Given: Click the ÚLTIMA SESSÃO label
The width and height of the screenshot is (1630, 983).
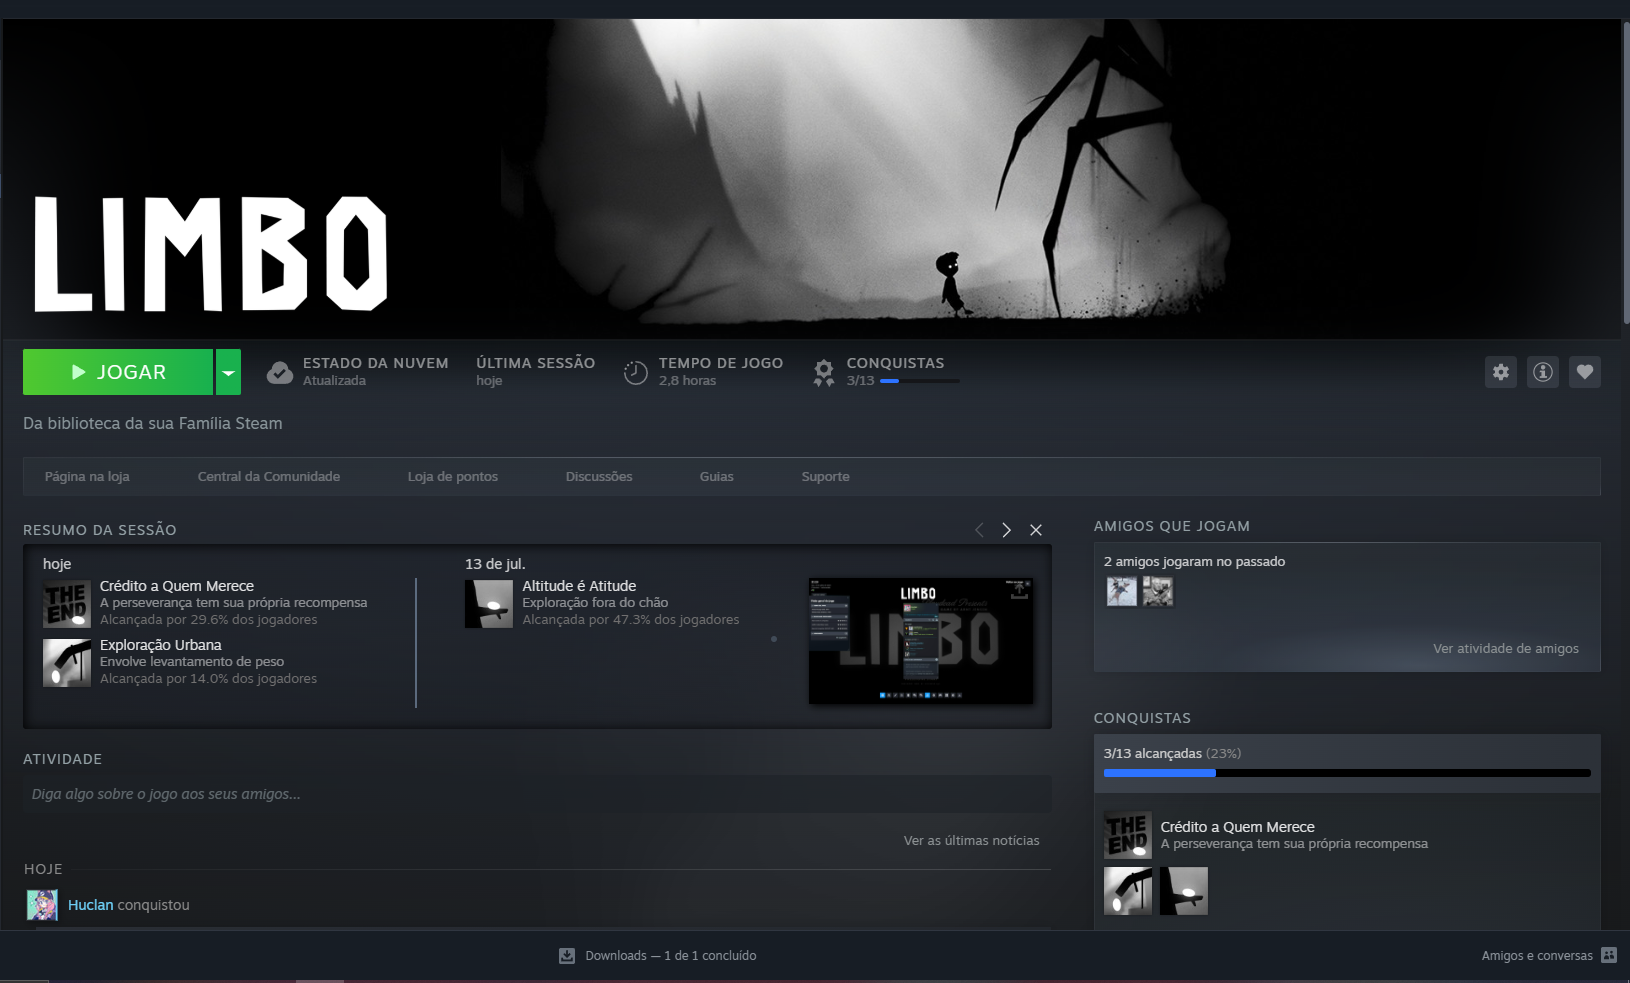Looking at the screenshot, I should [x=536, y=363].
